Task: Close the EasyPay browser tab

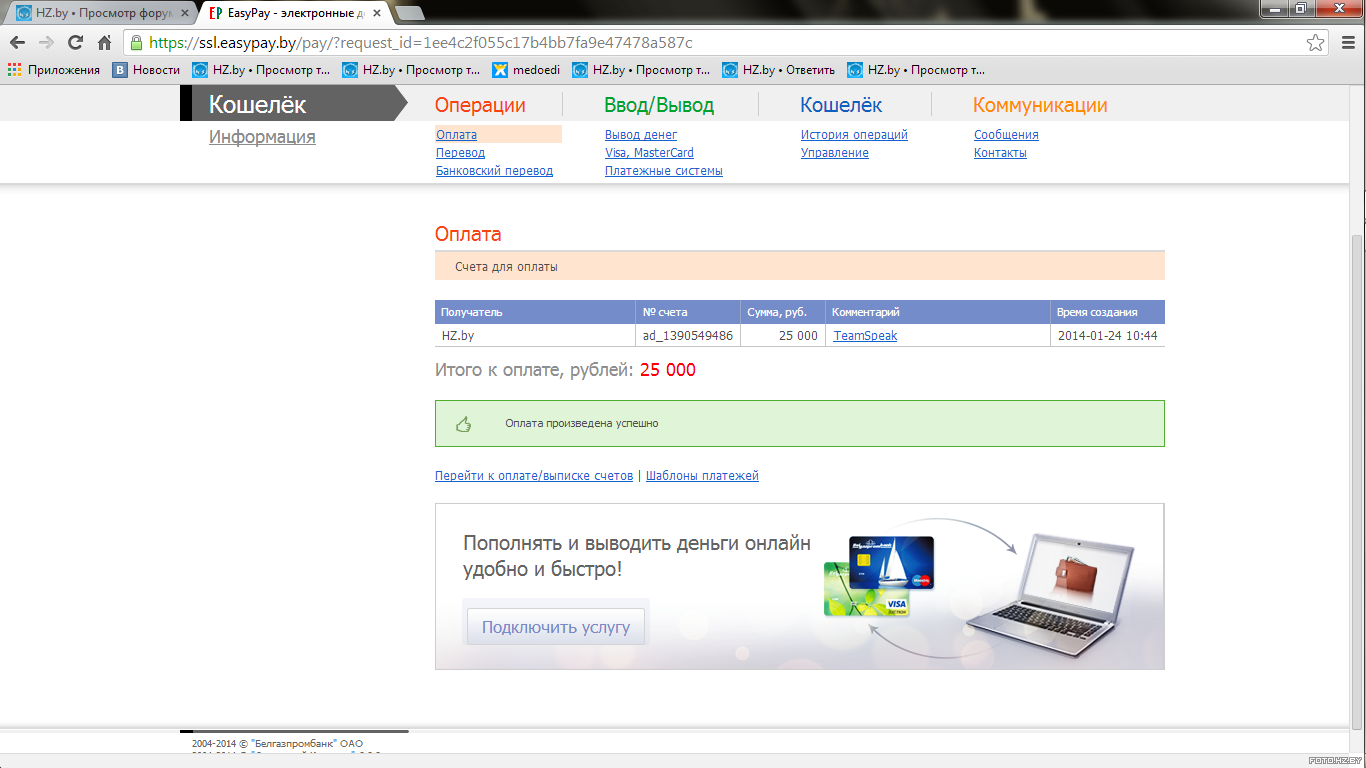Action: [377, 14]
